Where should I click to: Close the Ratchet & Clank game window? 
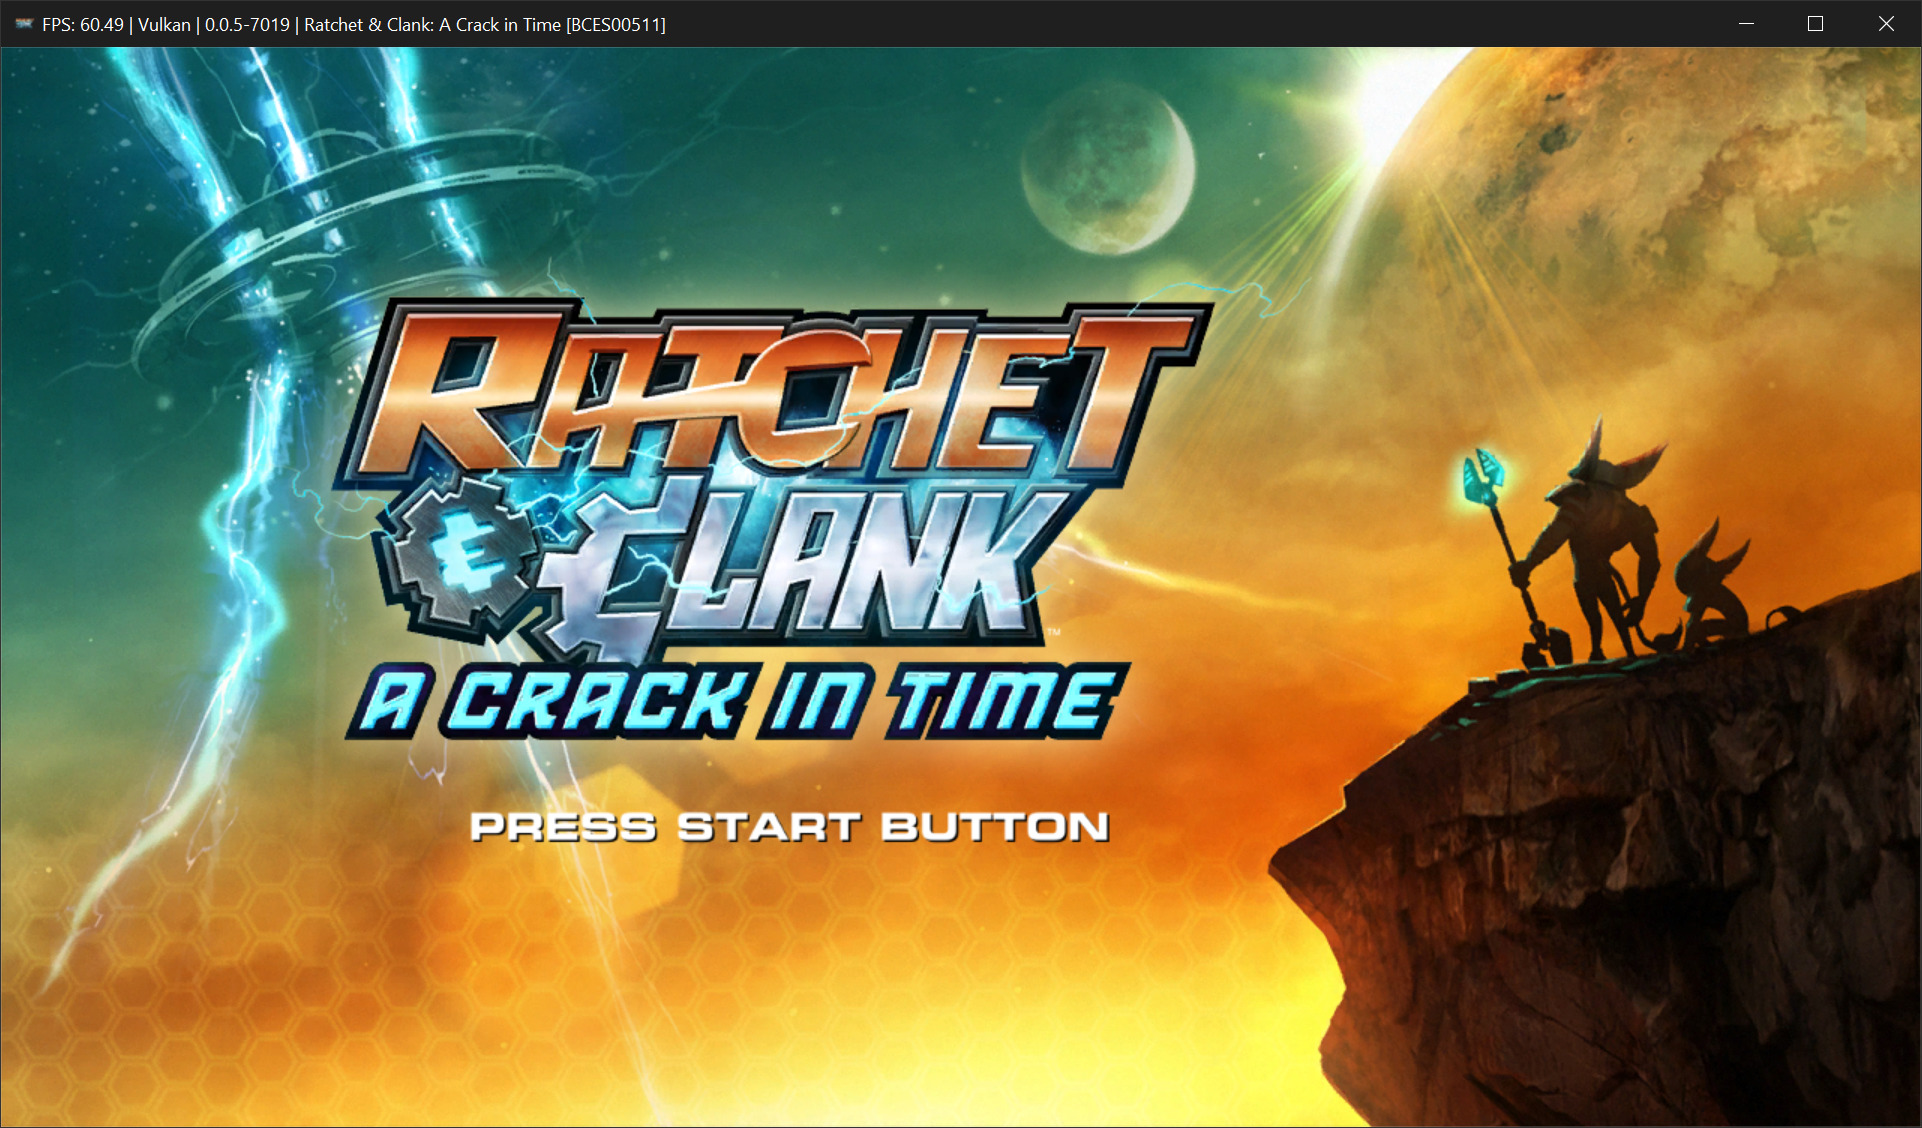point(1886,24)
